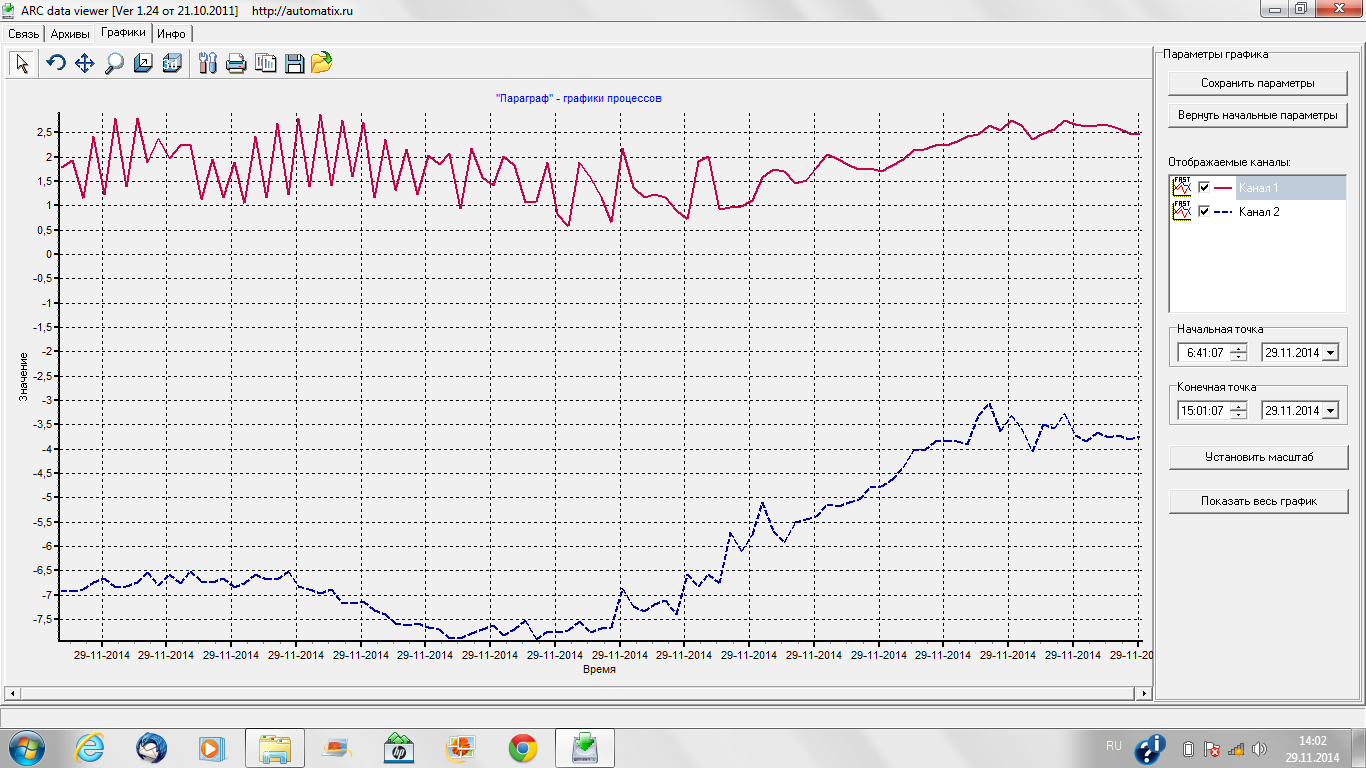Uncheck the Канал 2 checkbox
The width and height of the screenshot is (1366, 768).
click(1204, 211)
